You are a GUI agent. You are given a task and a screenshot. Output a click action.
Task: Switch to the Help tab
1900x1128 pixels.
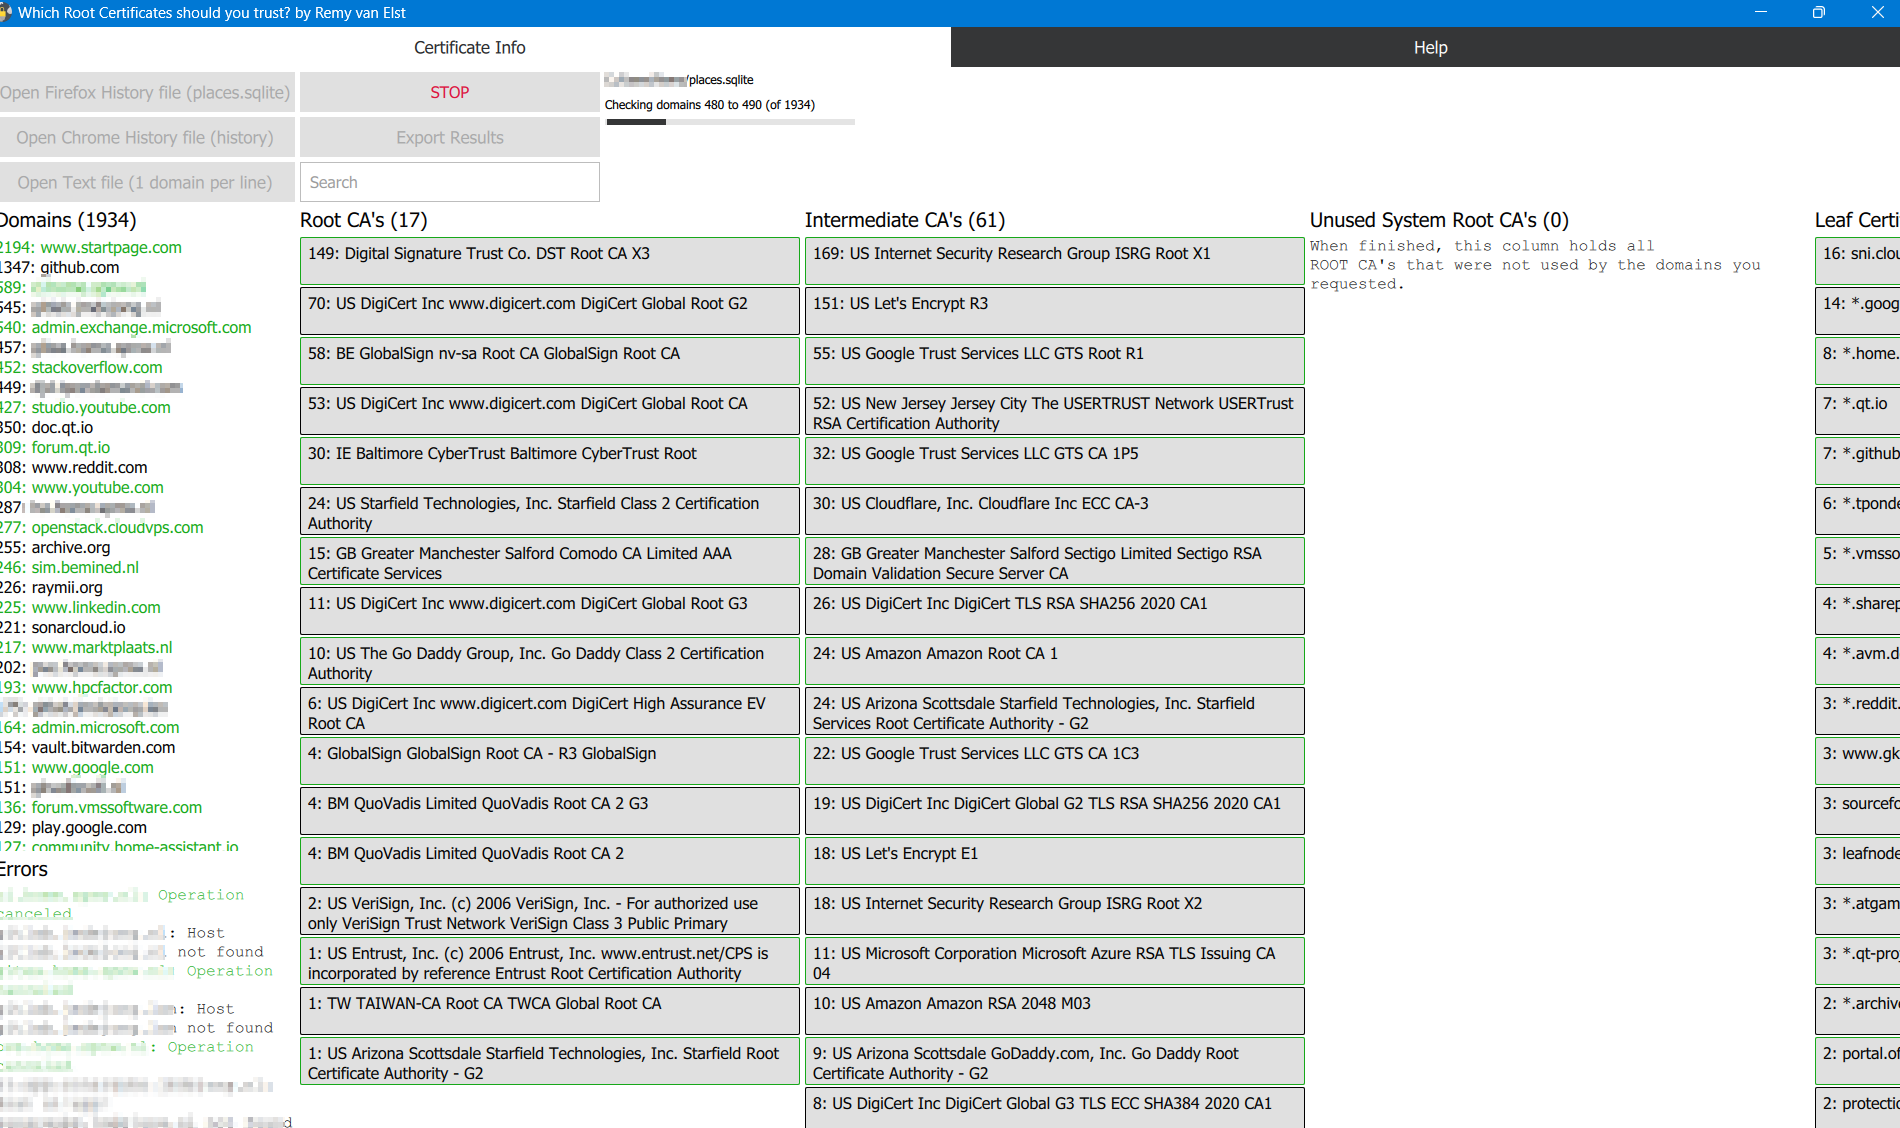[1429, 47]
